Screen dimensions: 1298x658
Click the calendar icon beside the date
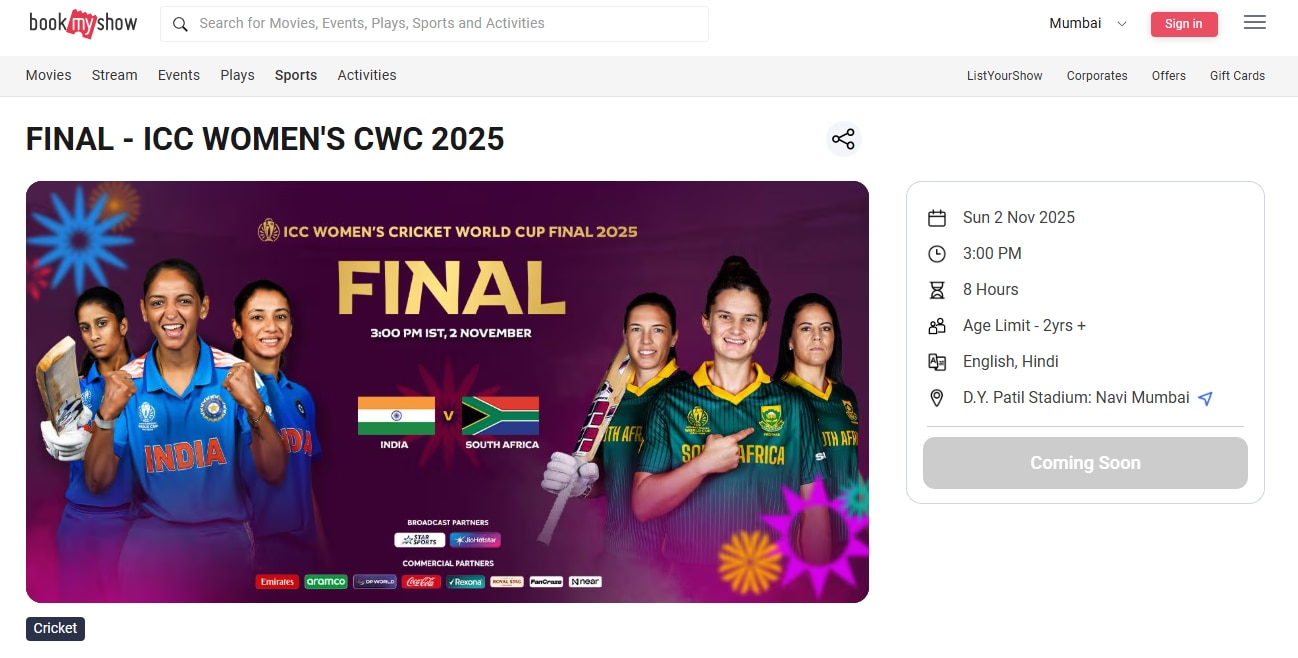coord(937,218)
